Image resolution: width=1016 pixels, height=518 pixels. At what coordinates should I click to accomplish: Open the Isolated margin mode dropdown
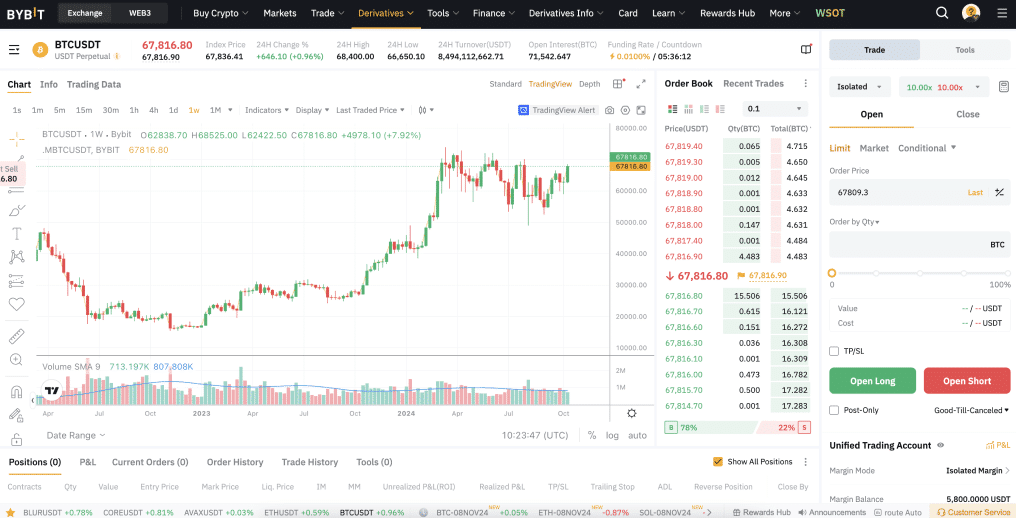860,87
